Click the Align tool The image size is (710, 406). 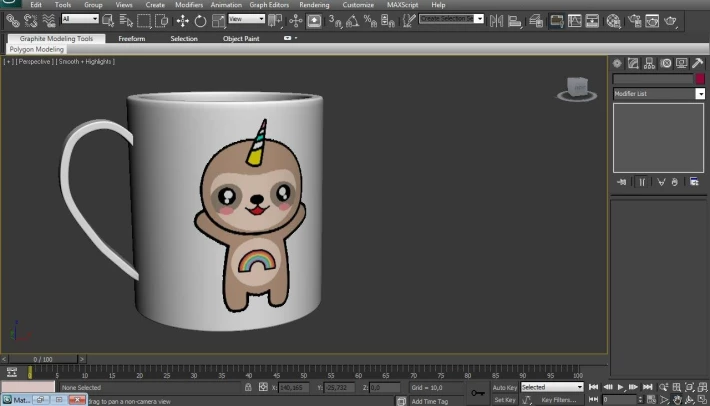514,21
